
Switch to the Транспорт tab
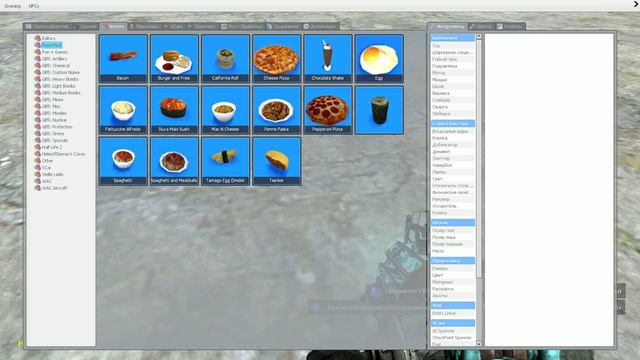click(202, 27)
